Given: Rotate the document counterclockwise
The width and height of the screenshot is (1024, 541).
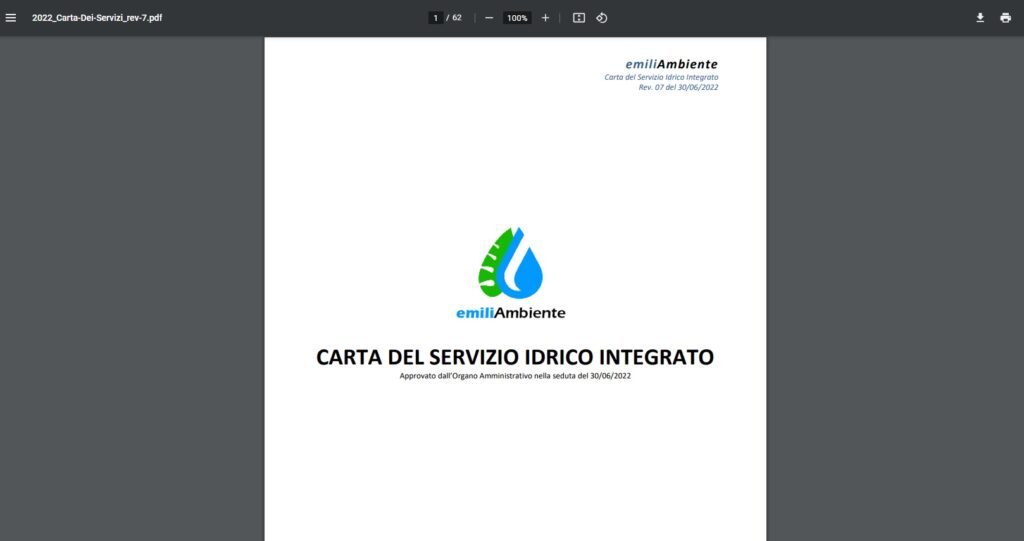Looking at the screenshot, I should click(x=601, y=18).
